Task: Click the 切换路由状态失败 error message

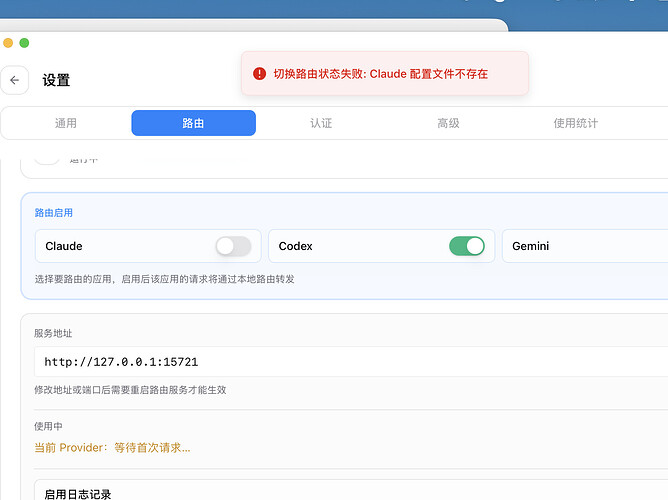Action: 380,74
